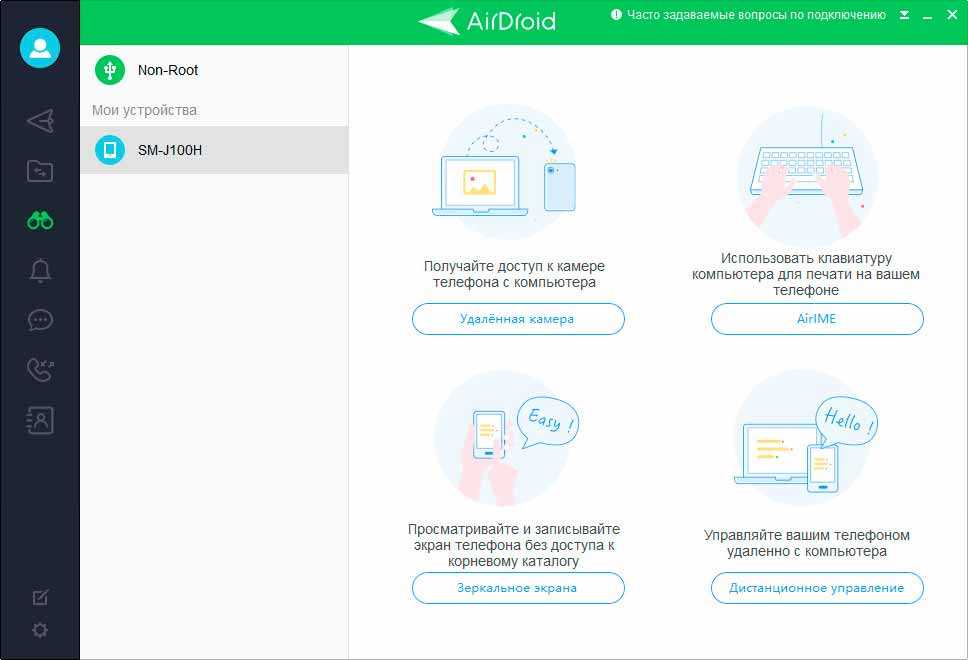Click the Дистанционное управление button
The image size is (968, 660).
(817, 588)
